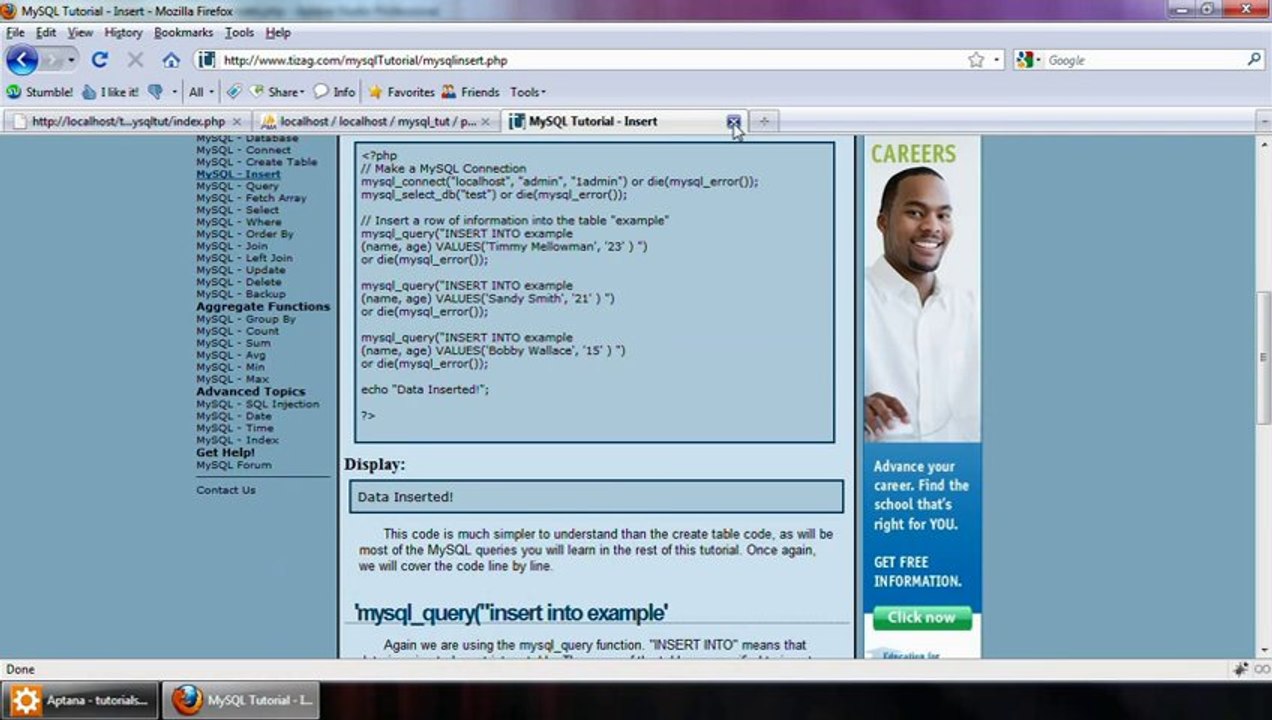Open the Bookmarks menu
This screenshot has width=1272, height=720.
coord(183,32)
